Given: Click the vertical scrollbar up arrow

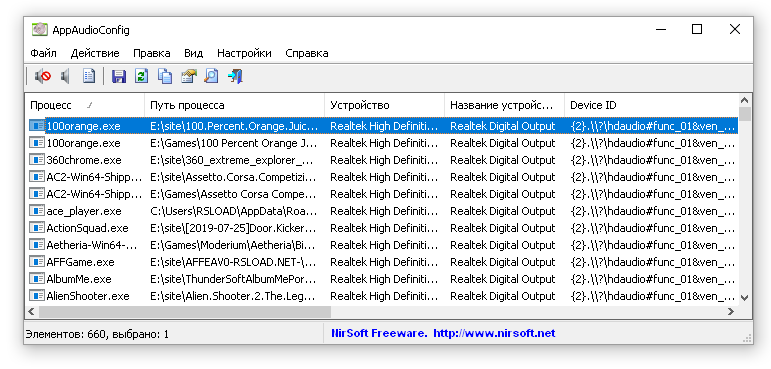Looking at the screenshot, I should tap(745, 101).
